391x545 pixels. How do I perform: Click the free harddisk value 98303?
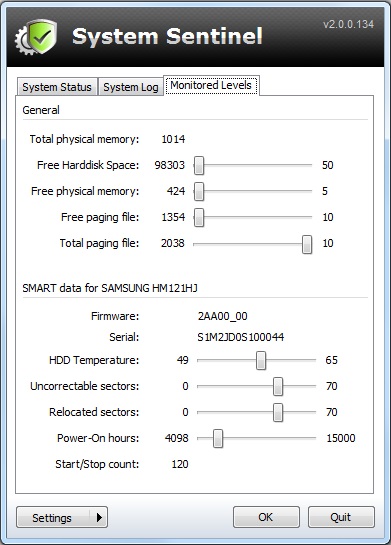[x=170, y=165]
